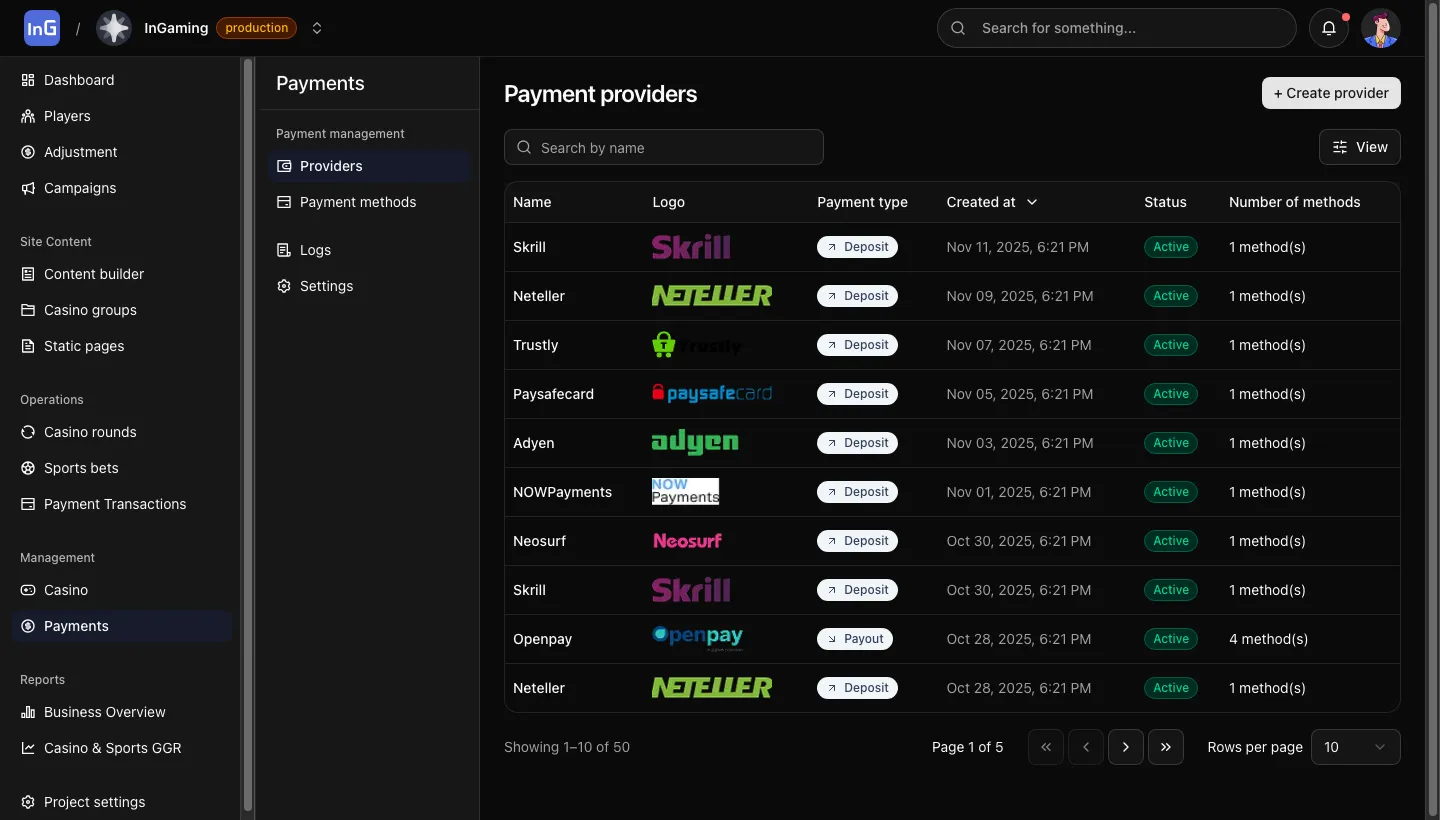Open Sports bets from the sidebar
This screenshot has width=1440, height=820.
[81, 468]
